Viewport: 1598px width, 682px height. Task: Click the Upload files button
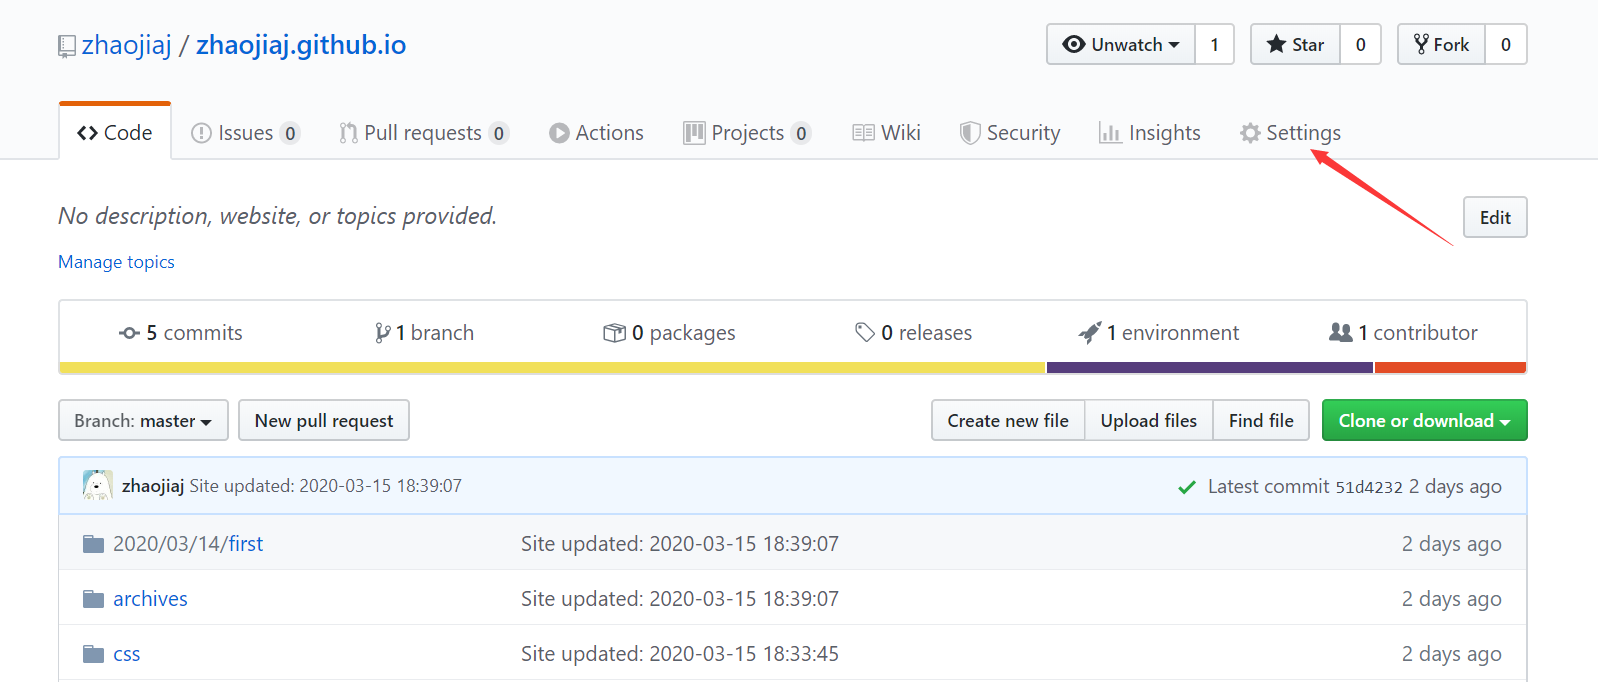pyautogui.click(x=1149, y=420)
